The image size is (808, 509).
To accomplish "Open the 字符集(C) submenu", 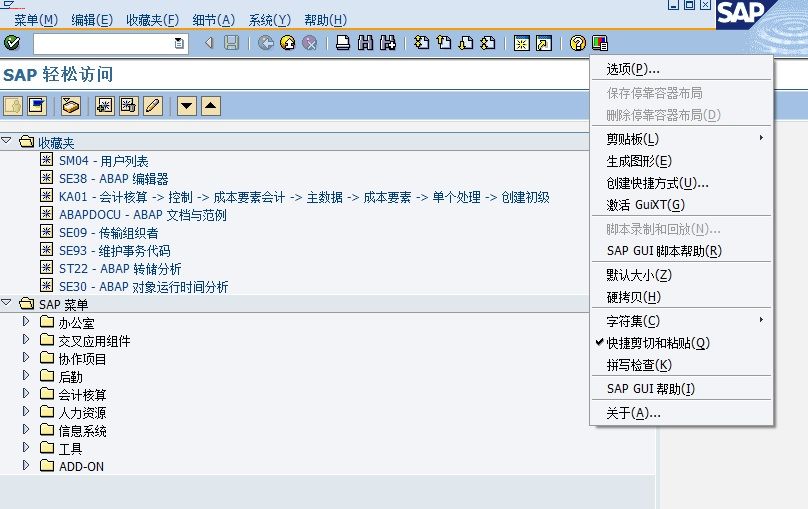I will pos(681,321).
